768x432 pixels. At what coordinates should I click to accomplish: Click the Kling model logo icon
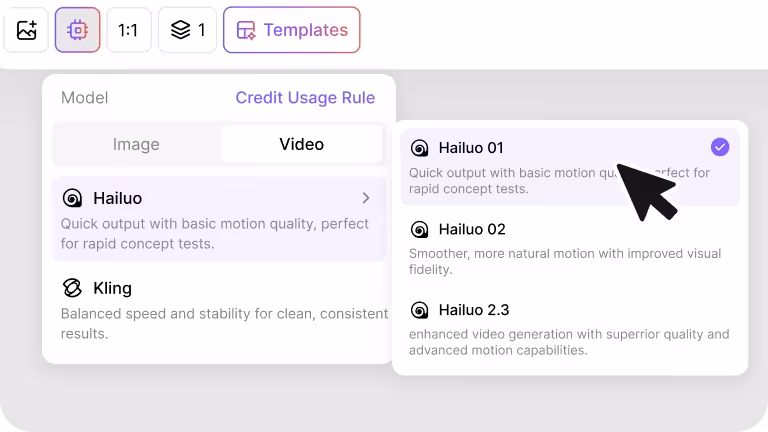[72, 288]
